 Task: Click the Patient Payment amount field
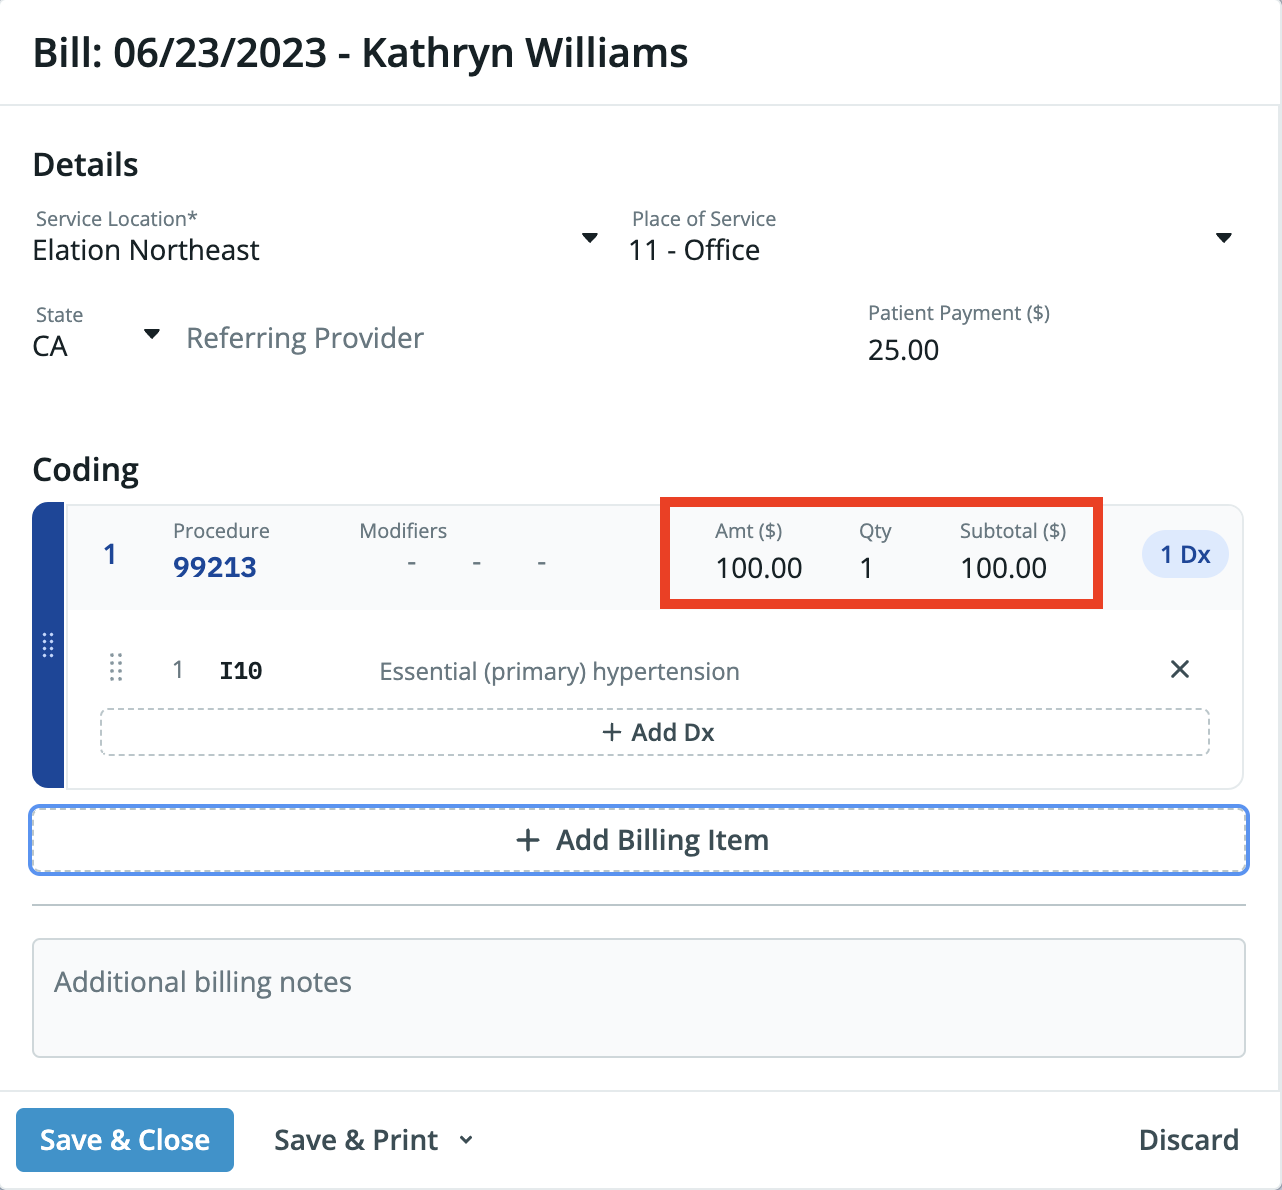click(x=903, y=350)
